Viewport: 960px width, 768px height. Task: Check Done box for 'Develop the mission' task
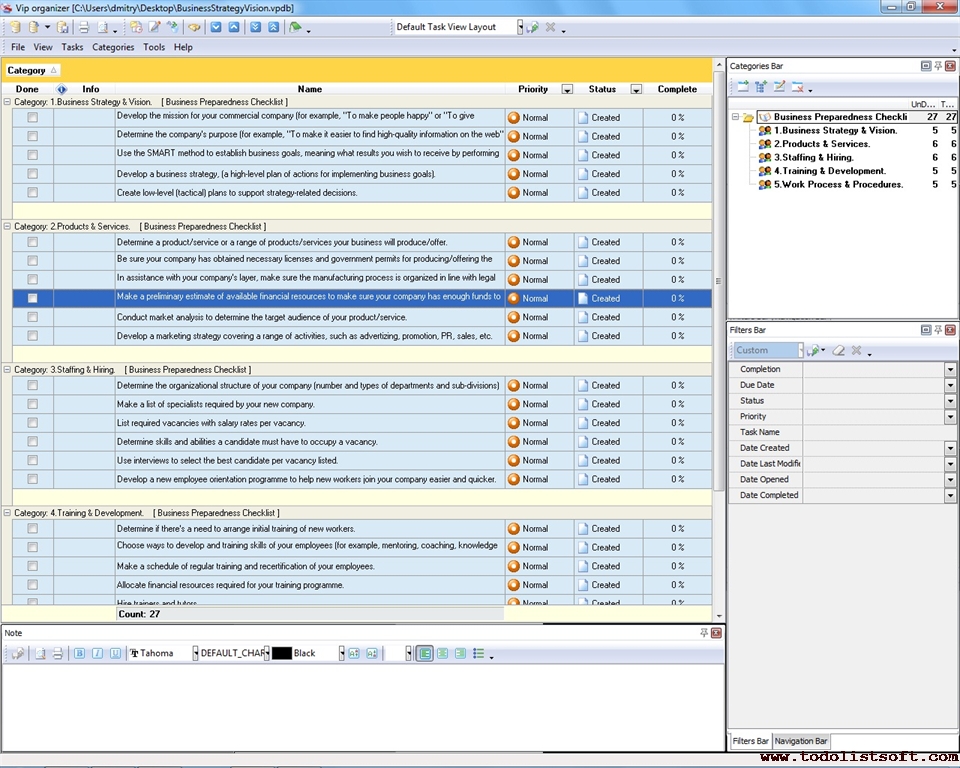33,117
